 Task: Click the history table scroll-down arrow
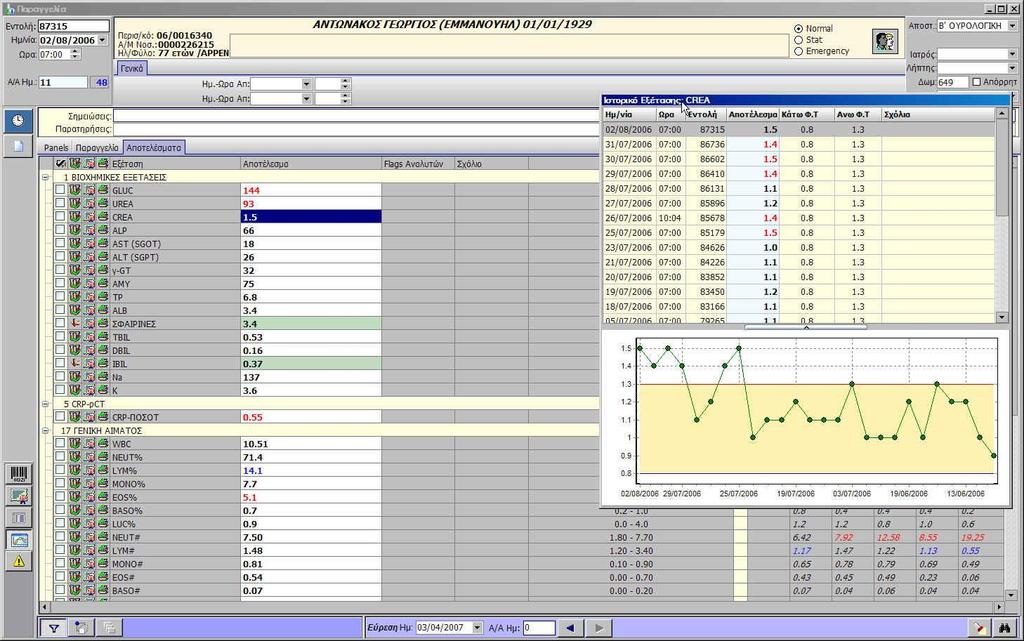(1002, 317)
